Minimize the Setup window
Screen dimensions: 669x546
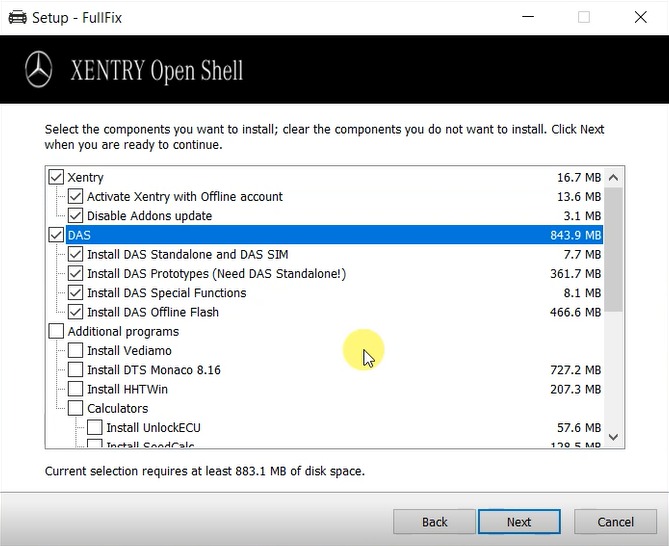coord(528,17)
